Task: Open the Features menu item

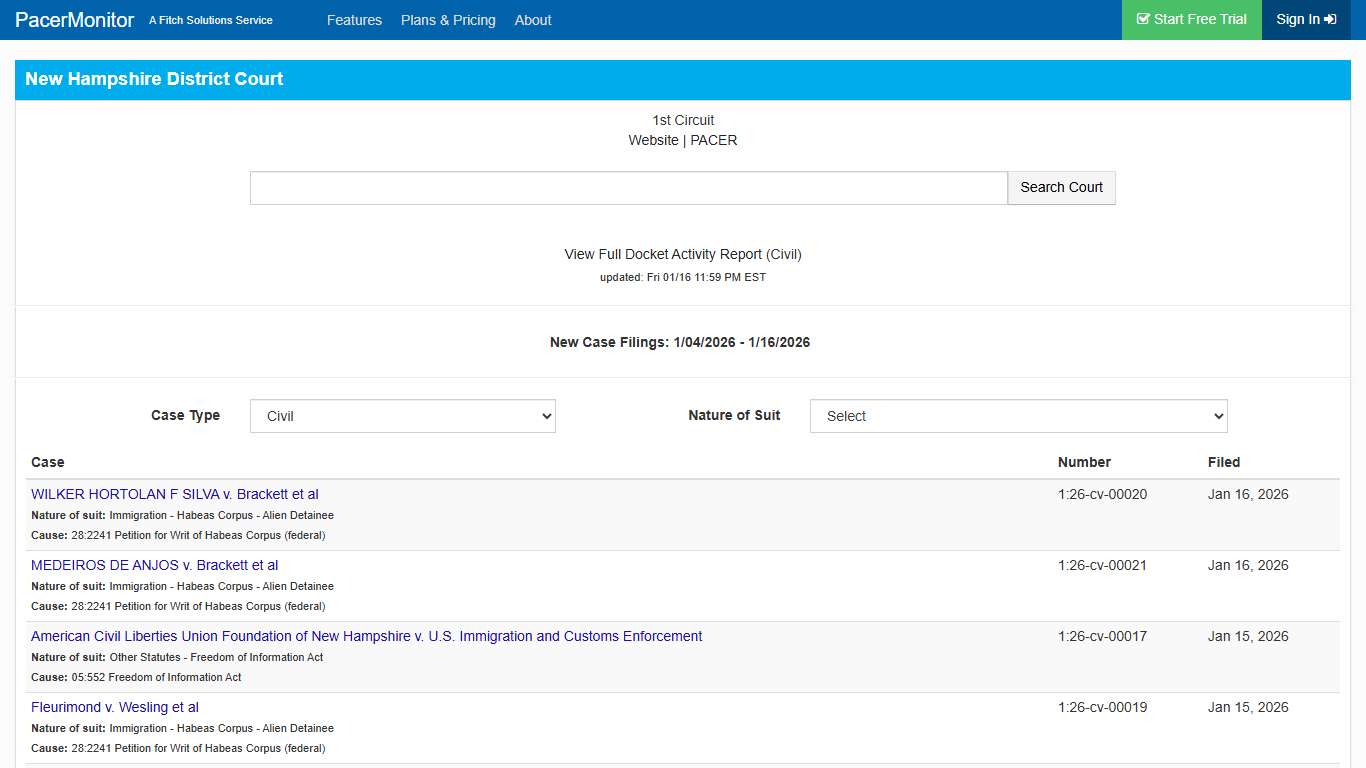Action: [355, 20]
